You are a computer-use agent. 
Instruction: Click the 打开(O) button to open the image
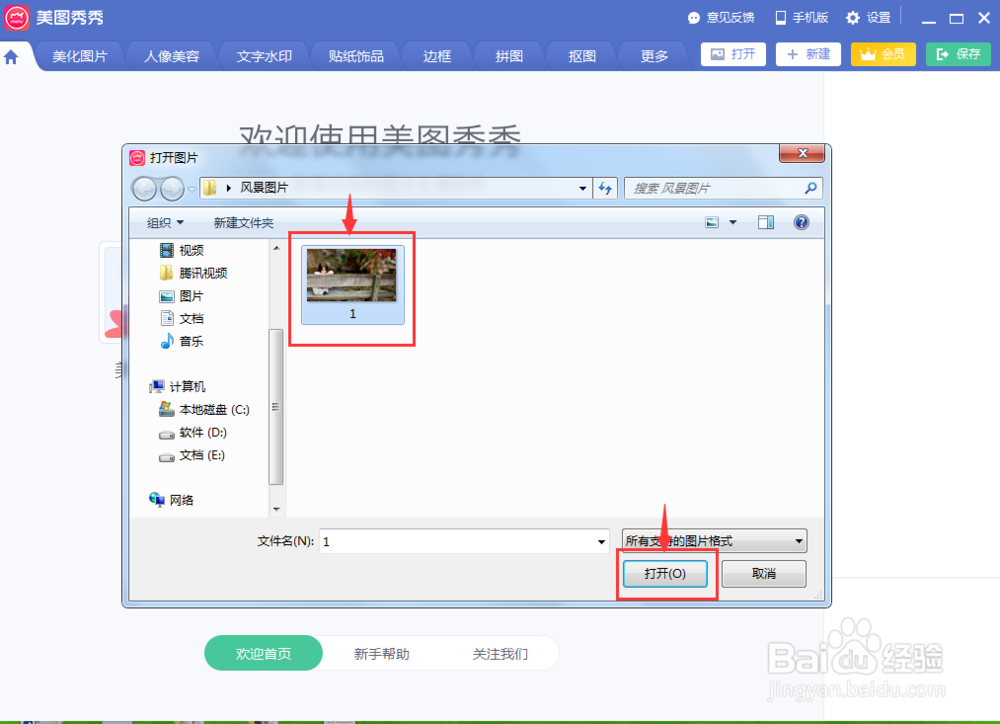pos(666,573)
